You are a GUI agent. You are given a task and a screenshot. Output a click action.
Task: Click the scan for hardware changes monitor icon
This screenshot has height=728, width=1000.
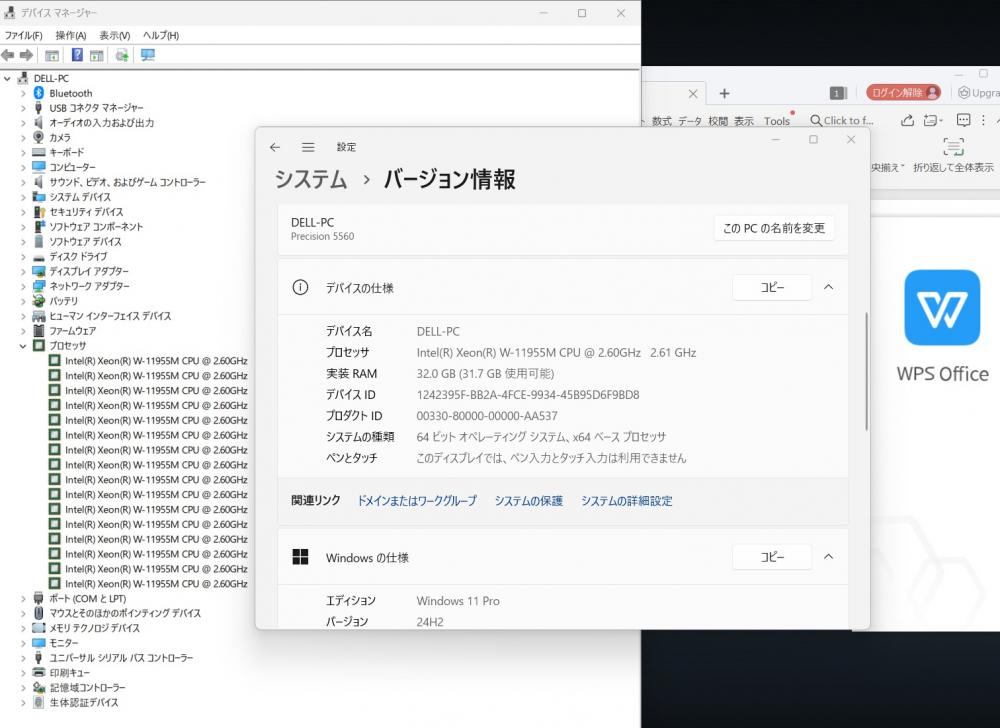click(x=148, y=55)
